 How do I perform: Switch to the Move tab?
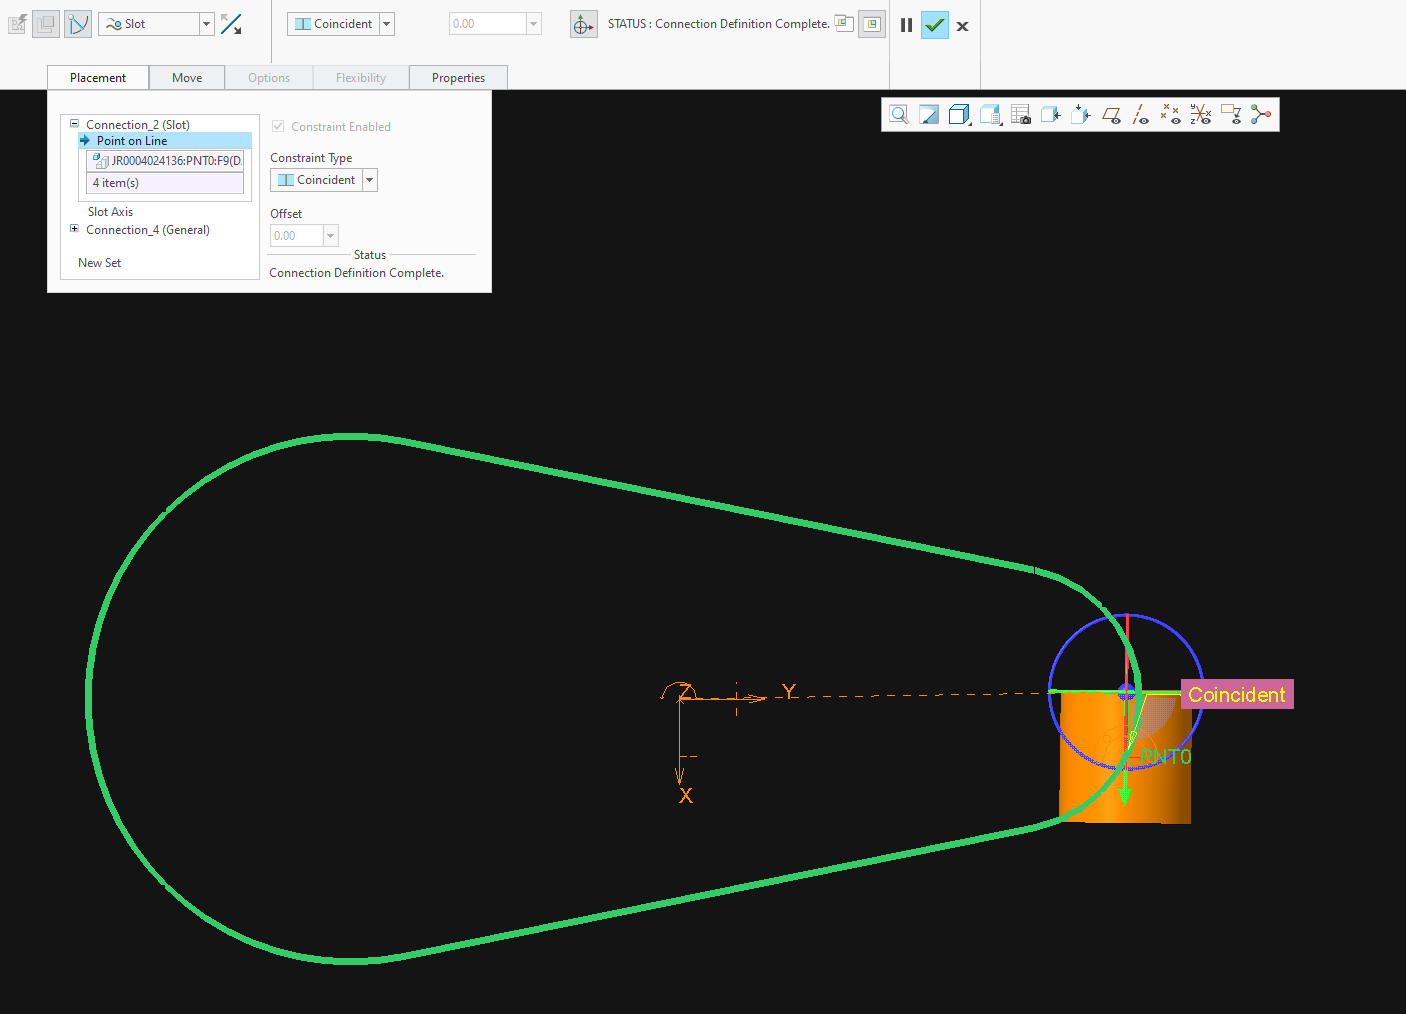[187, 77]
